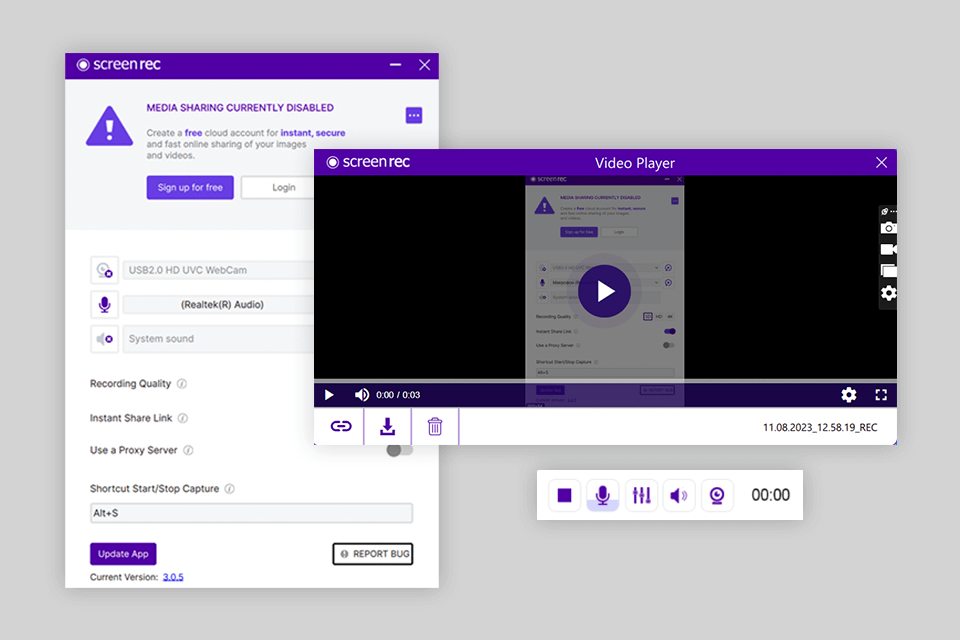The height and width of the screenshot is (640, 960).
Task: Click the webcam icon beside USB2.0 HD UVC WebCam
Action: [105, 270]
